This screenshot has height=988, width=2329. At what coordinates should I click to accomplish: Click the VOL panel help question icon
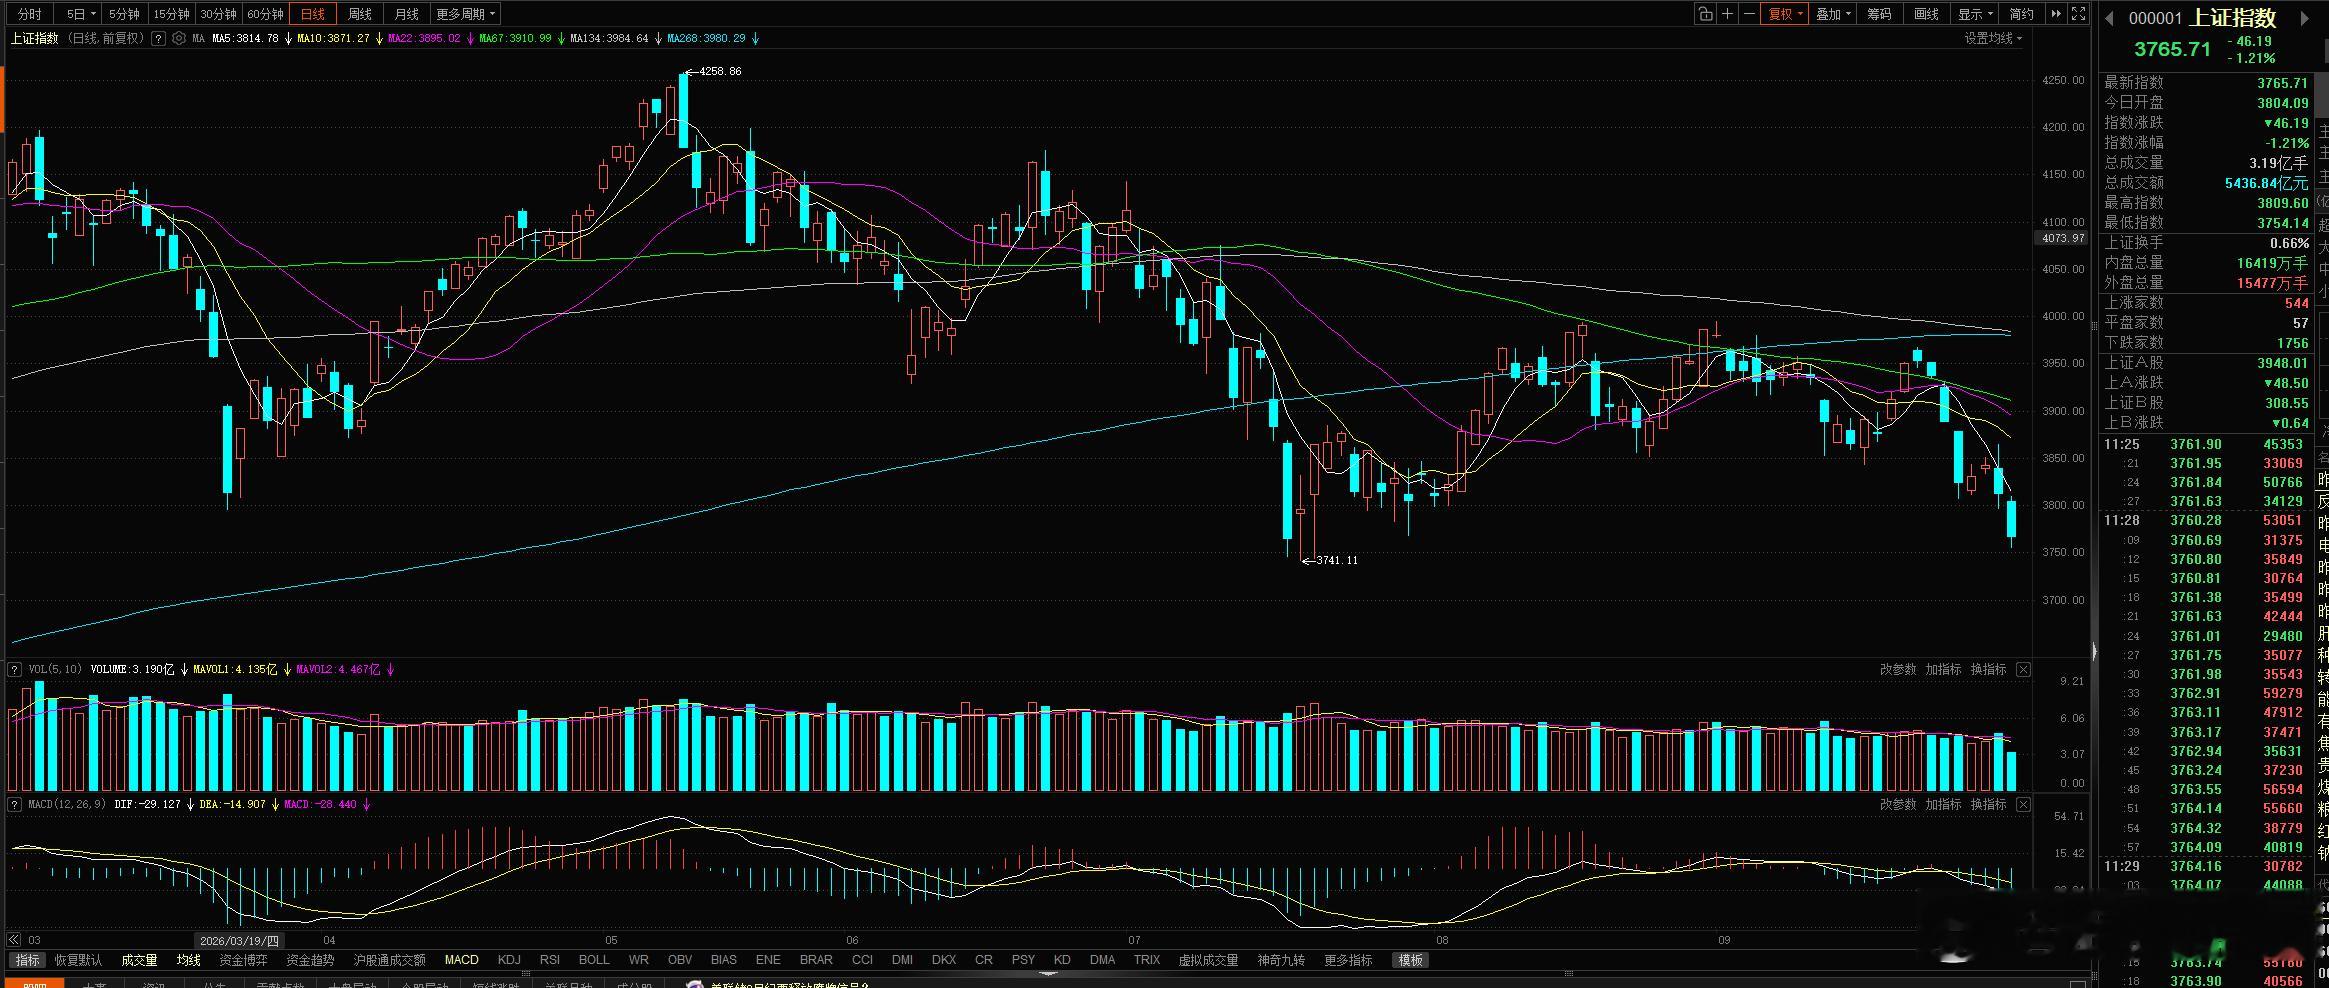coord(14,669)
